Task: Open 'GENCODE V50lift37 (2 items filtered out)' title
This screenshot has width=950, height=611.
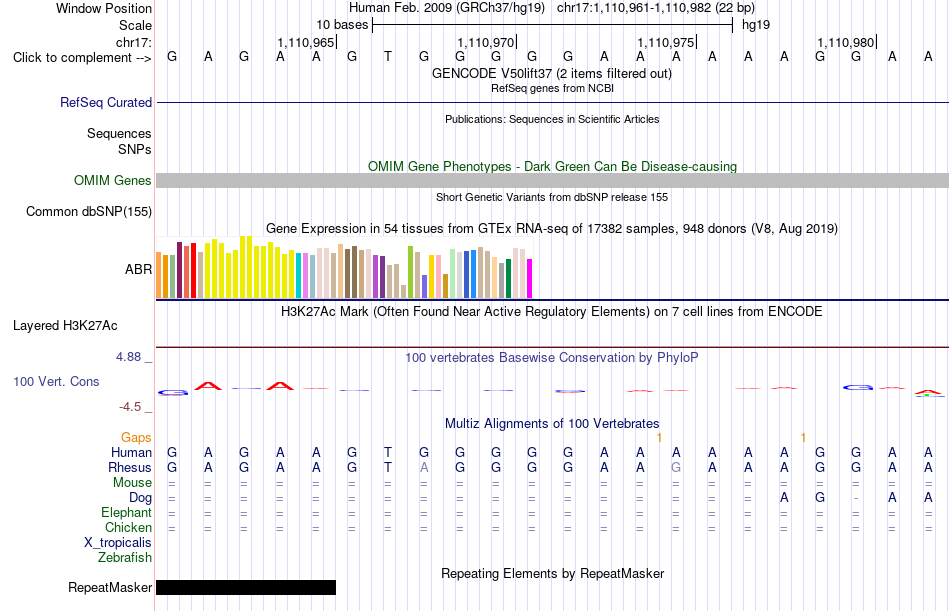Action: point(552,73)
